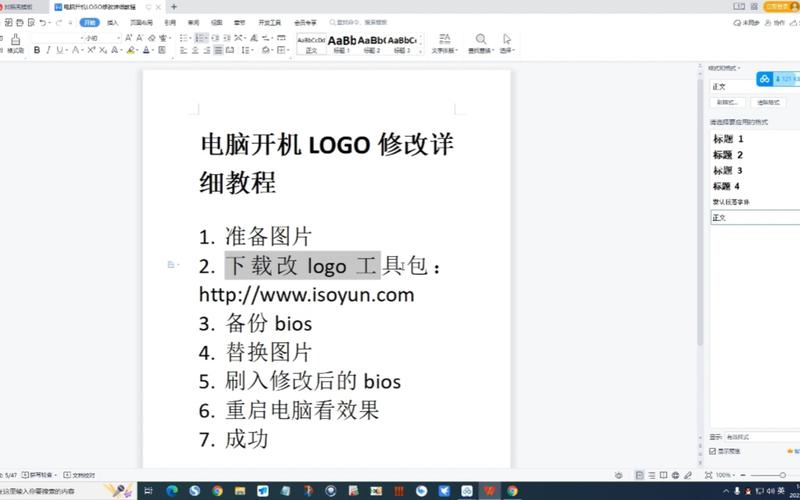
Task: Open the styles panel display filter dropdown
Action: click(762, 437)
